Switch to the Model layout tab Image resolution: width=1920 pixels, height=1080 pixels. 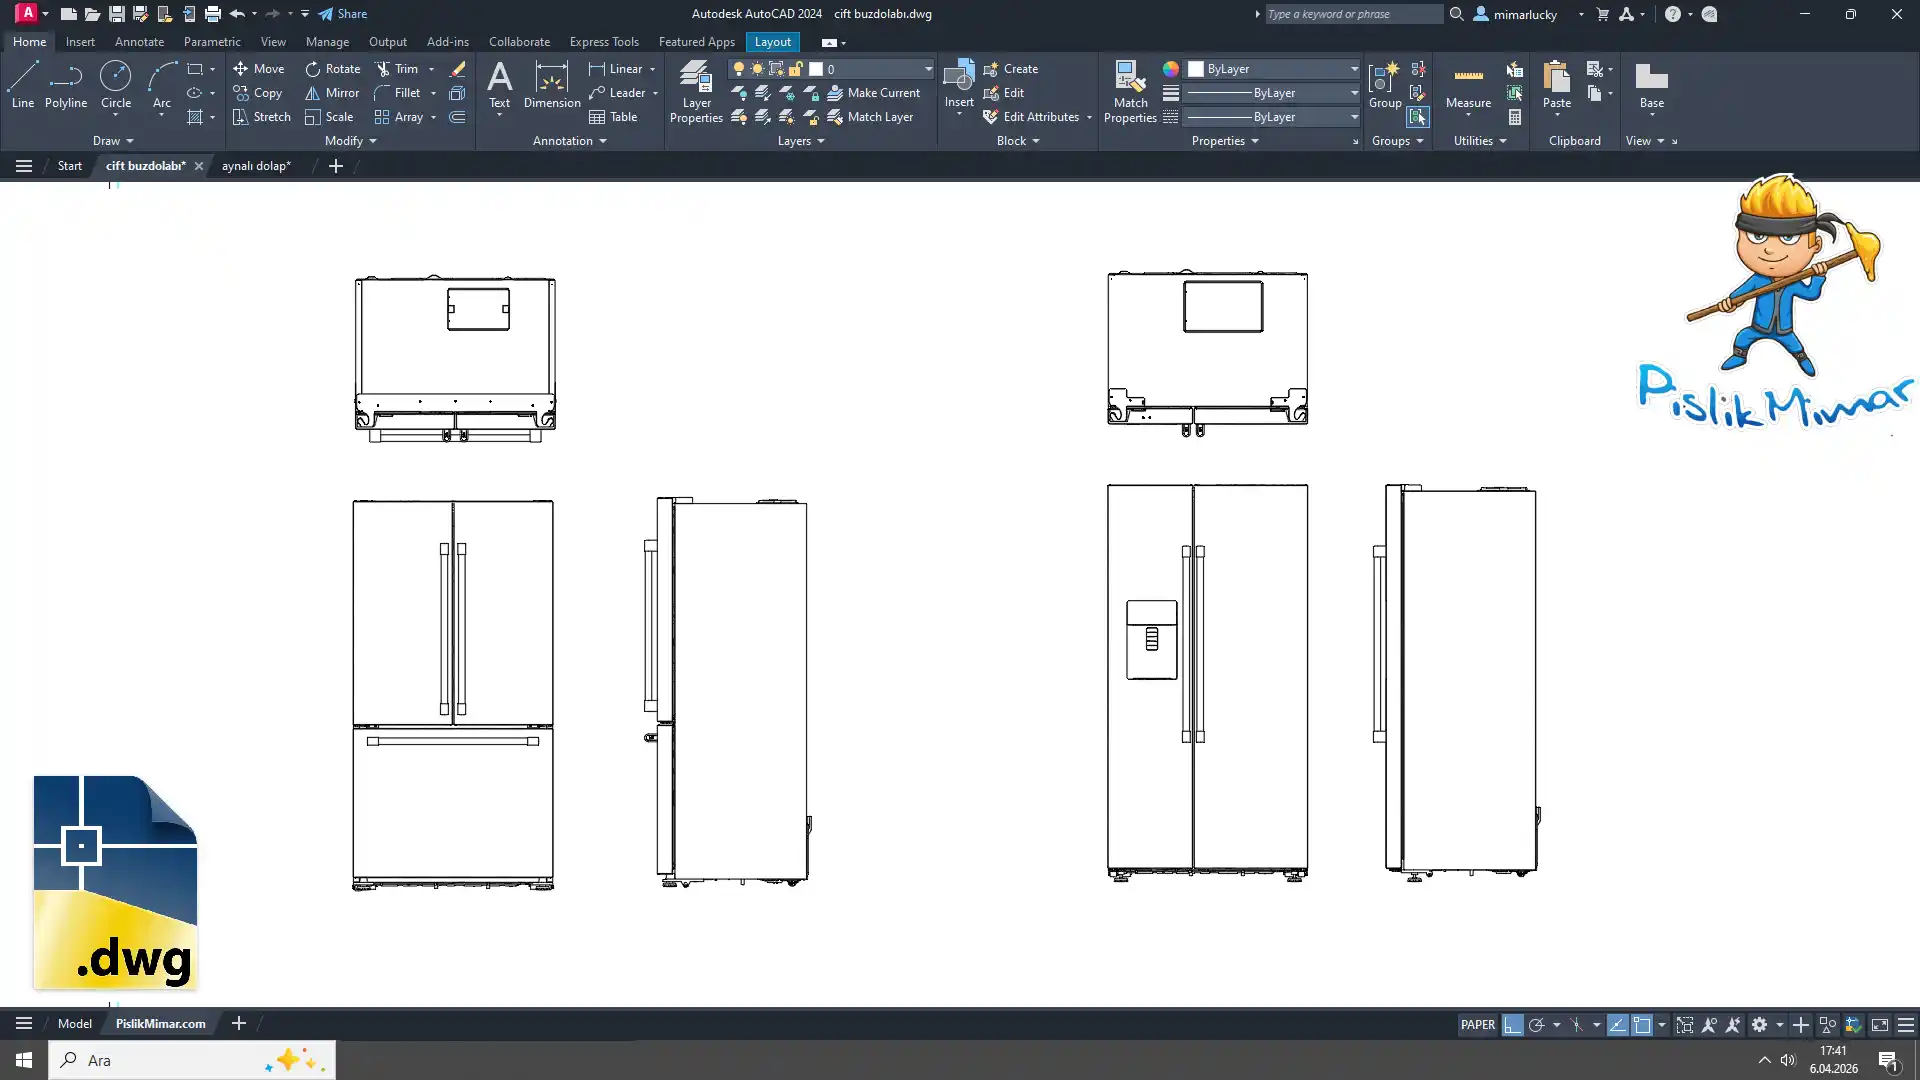coord(74,1024)
